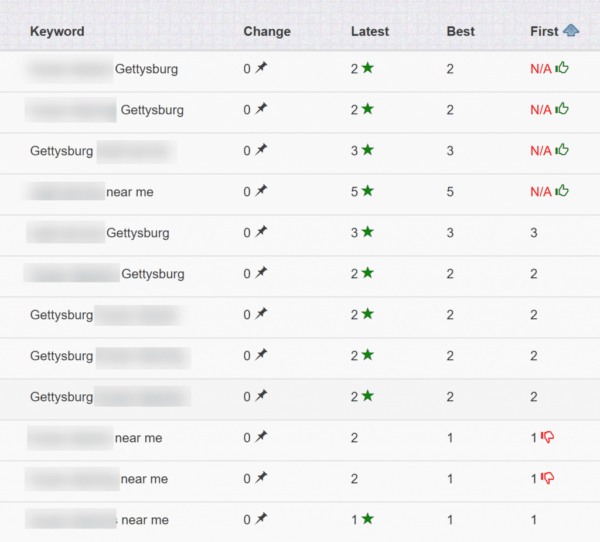Sort table by the Keyword column header

pos(57,31)
